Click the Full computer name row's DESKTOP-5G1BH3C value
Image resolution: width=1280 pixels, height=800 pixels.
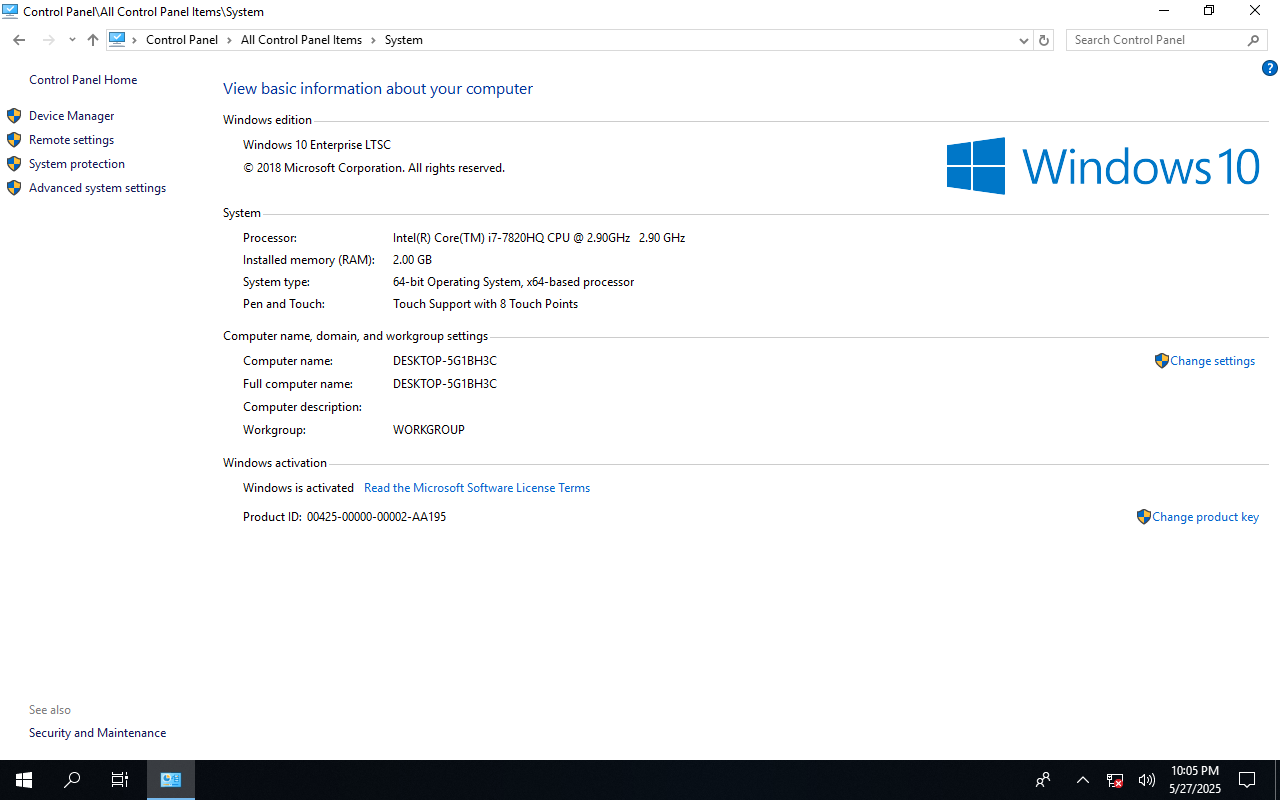[x=445, y=384]
